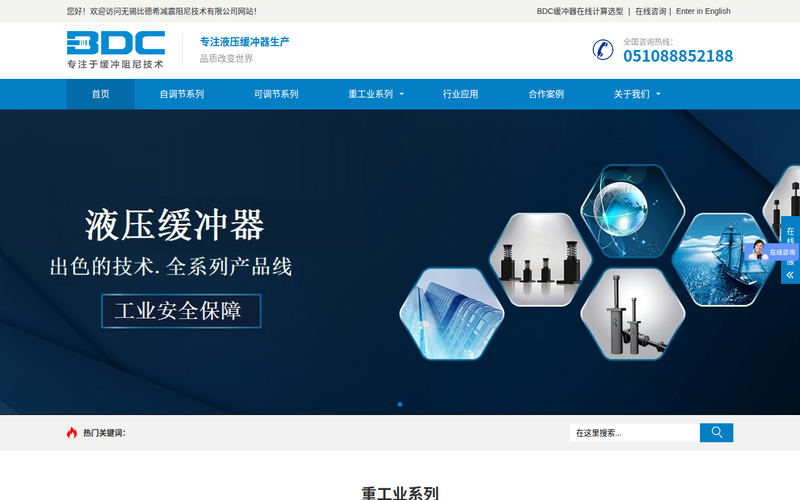Click the 重工业系列 section heading

tap(400, 493)
